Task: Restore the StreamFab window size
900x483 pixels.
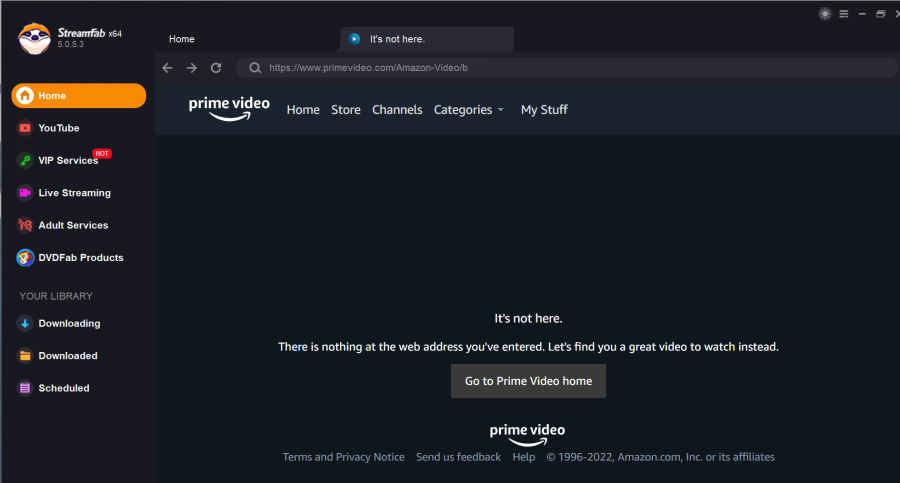Action: [x=880, y=14]
